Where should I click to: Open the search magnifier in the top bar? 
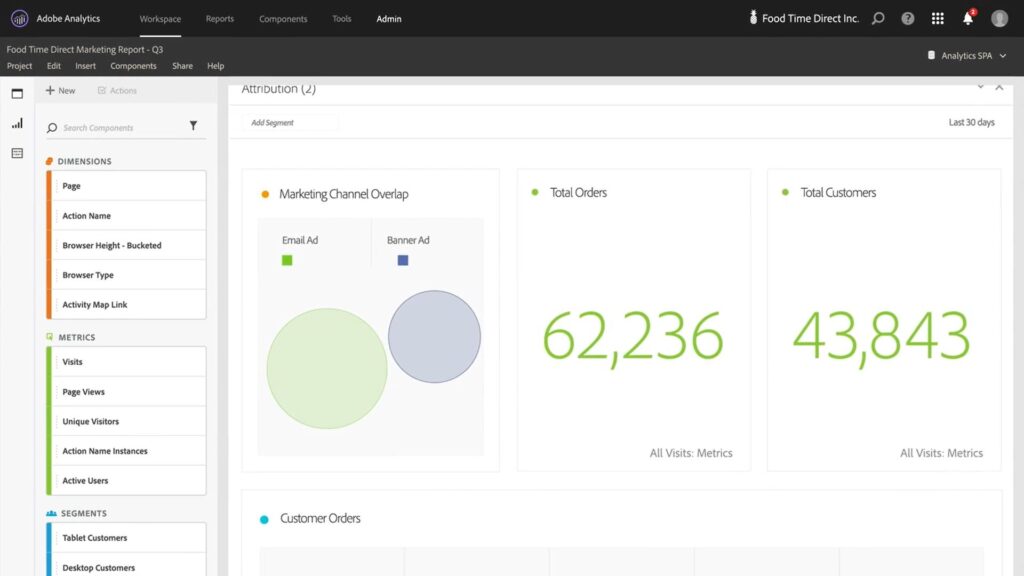[x=878, y=17]
